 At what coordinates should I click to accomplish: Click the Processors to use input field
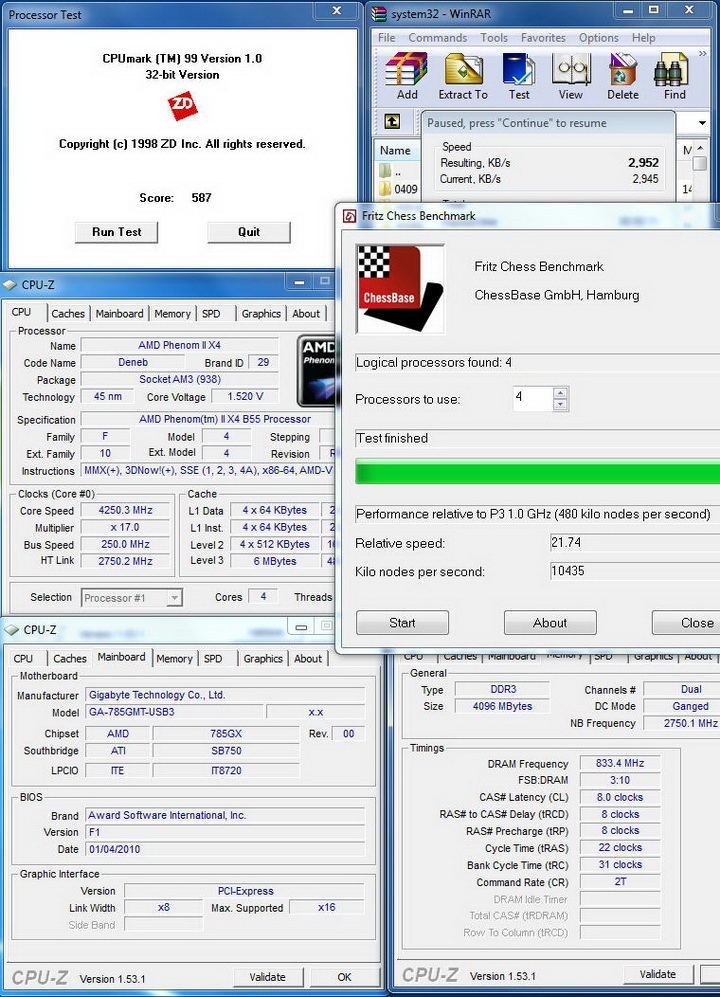[533, 399]
